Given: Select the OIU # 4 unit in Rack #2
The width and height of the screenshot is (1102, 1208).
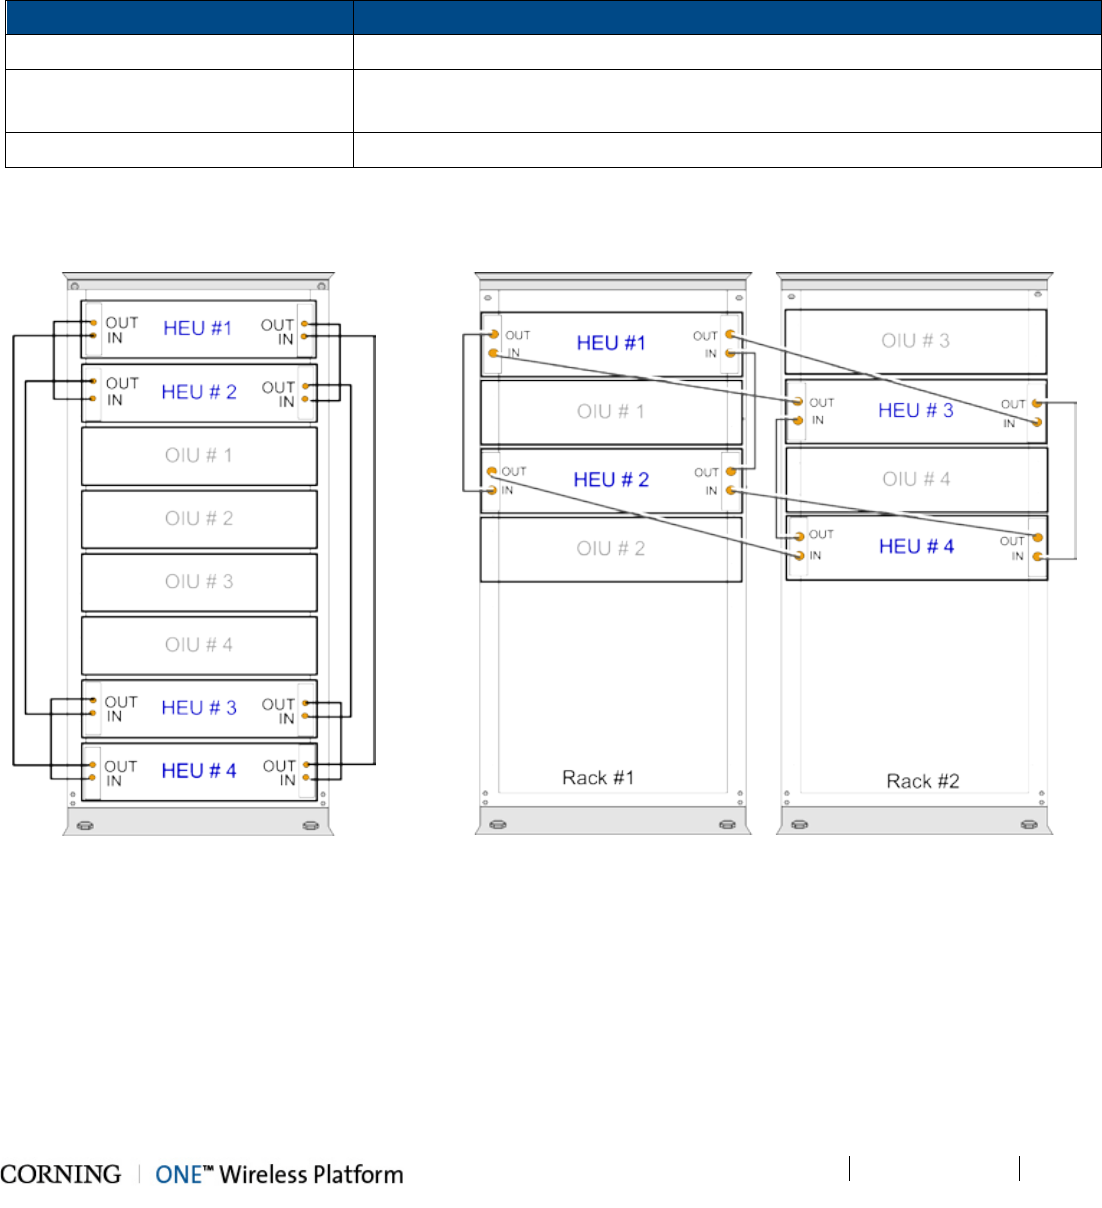Looking at the screenshot, I should point(916,480).
